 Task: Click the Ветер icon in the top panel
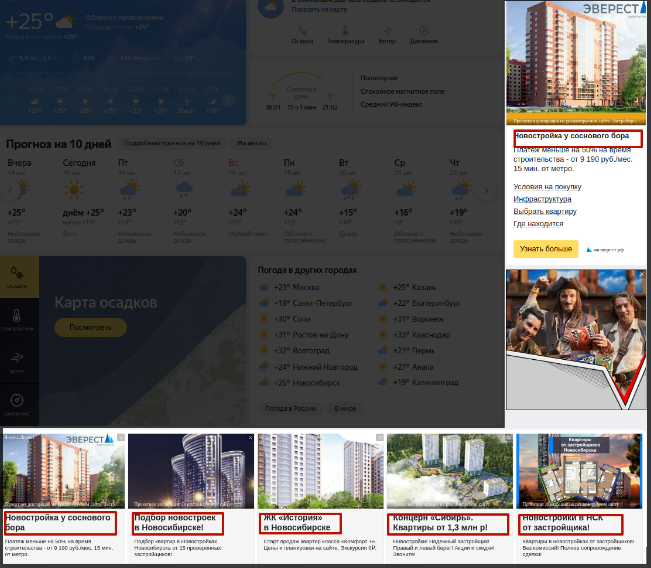[387, 31]
